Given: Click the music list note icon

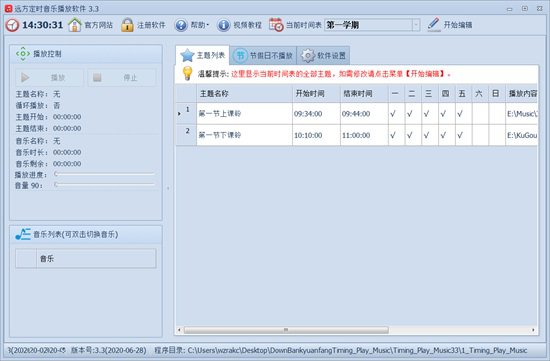Looking at the screenshot, I should point(23,234).
